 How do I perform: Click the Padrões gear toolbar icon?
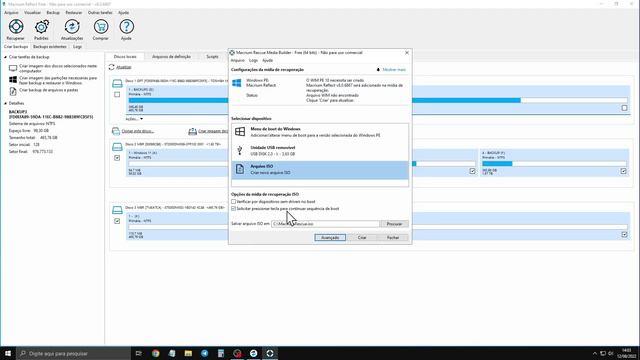[42, 27]
